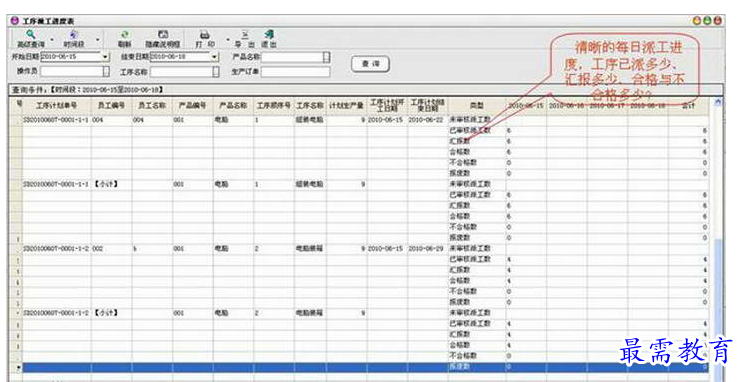Focus the 结束日期 date field
The height and width of the screenshot is (382, 741).
coord(180,57)
